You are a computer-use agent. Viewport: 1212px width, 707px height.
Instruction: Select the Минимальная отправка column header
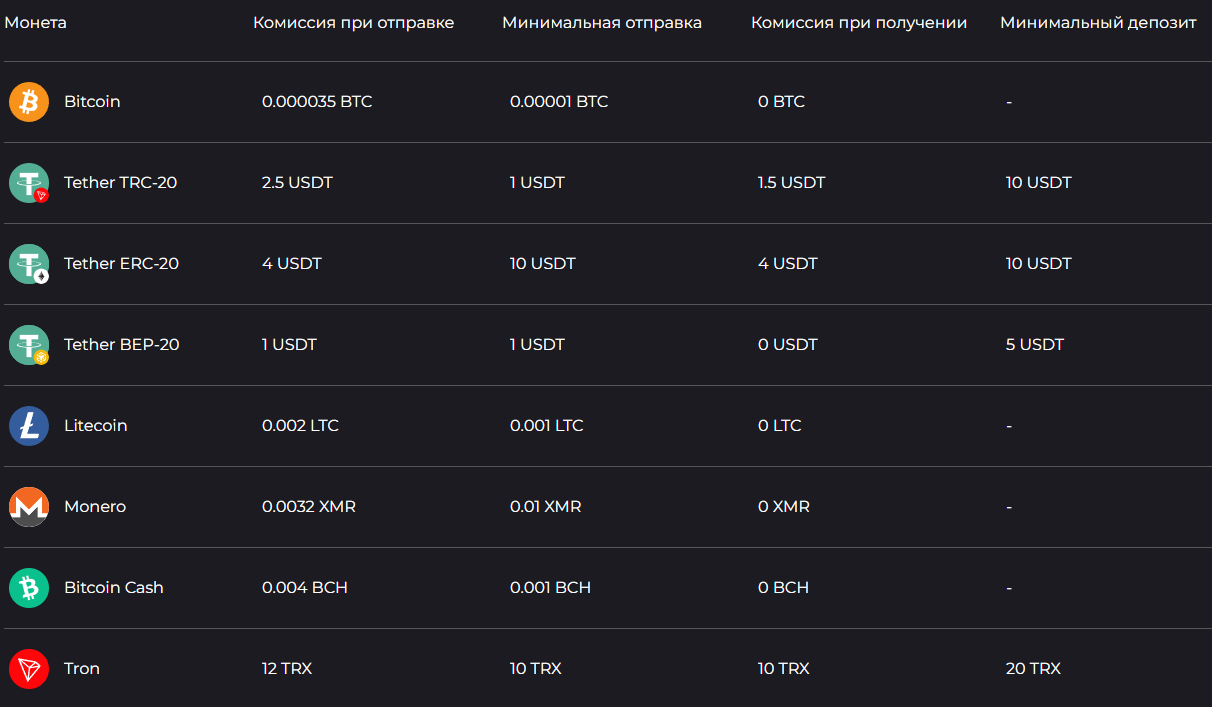(602, 23)
